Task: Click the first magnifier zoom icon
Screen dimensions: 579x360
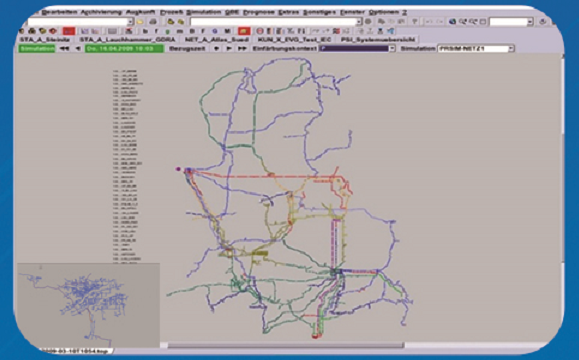Action: 462,22
